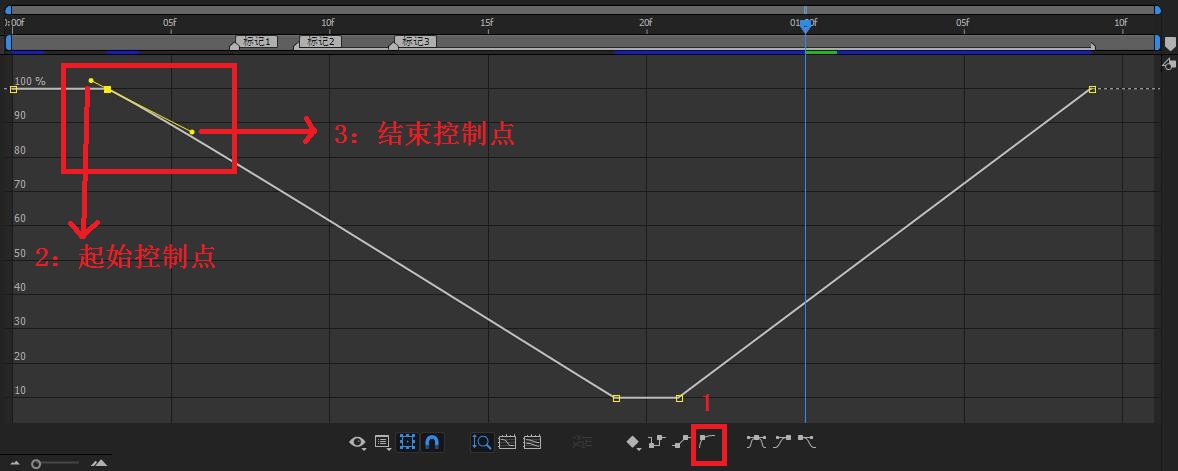Click the 20f mark on time ruler
The image size is (1178, 471).
click(x=645, y=23)
